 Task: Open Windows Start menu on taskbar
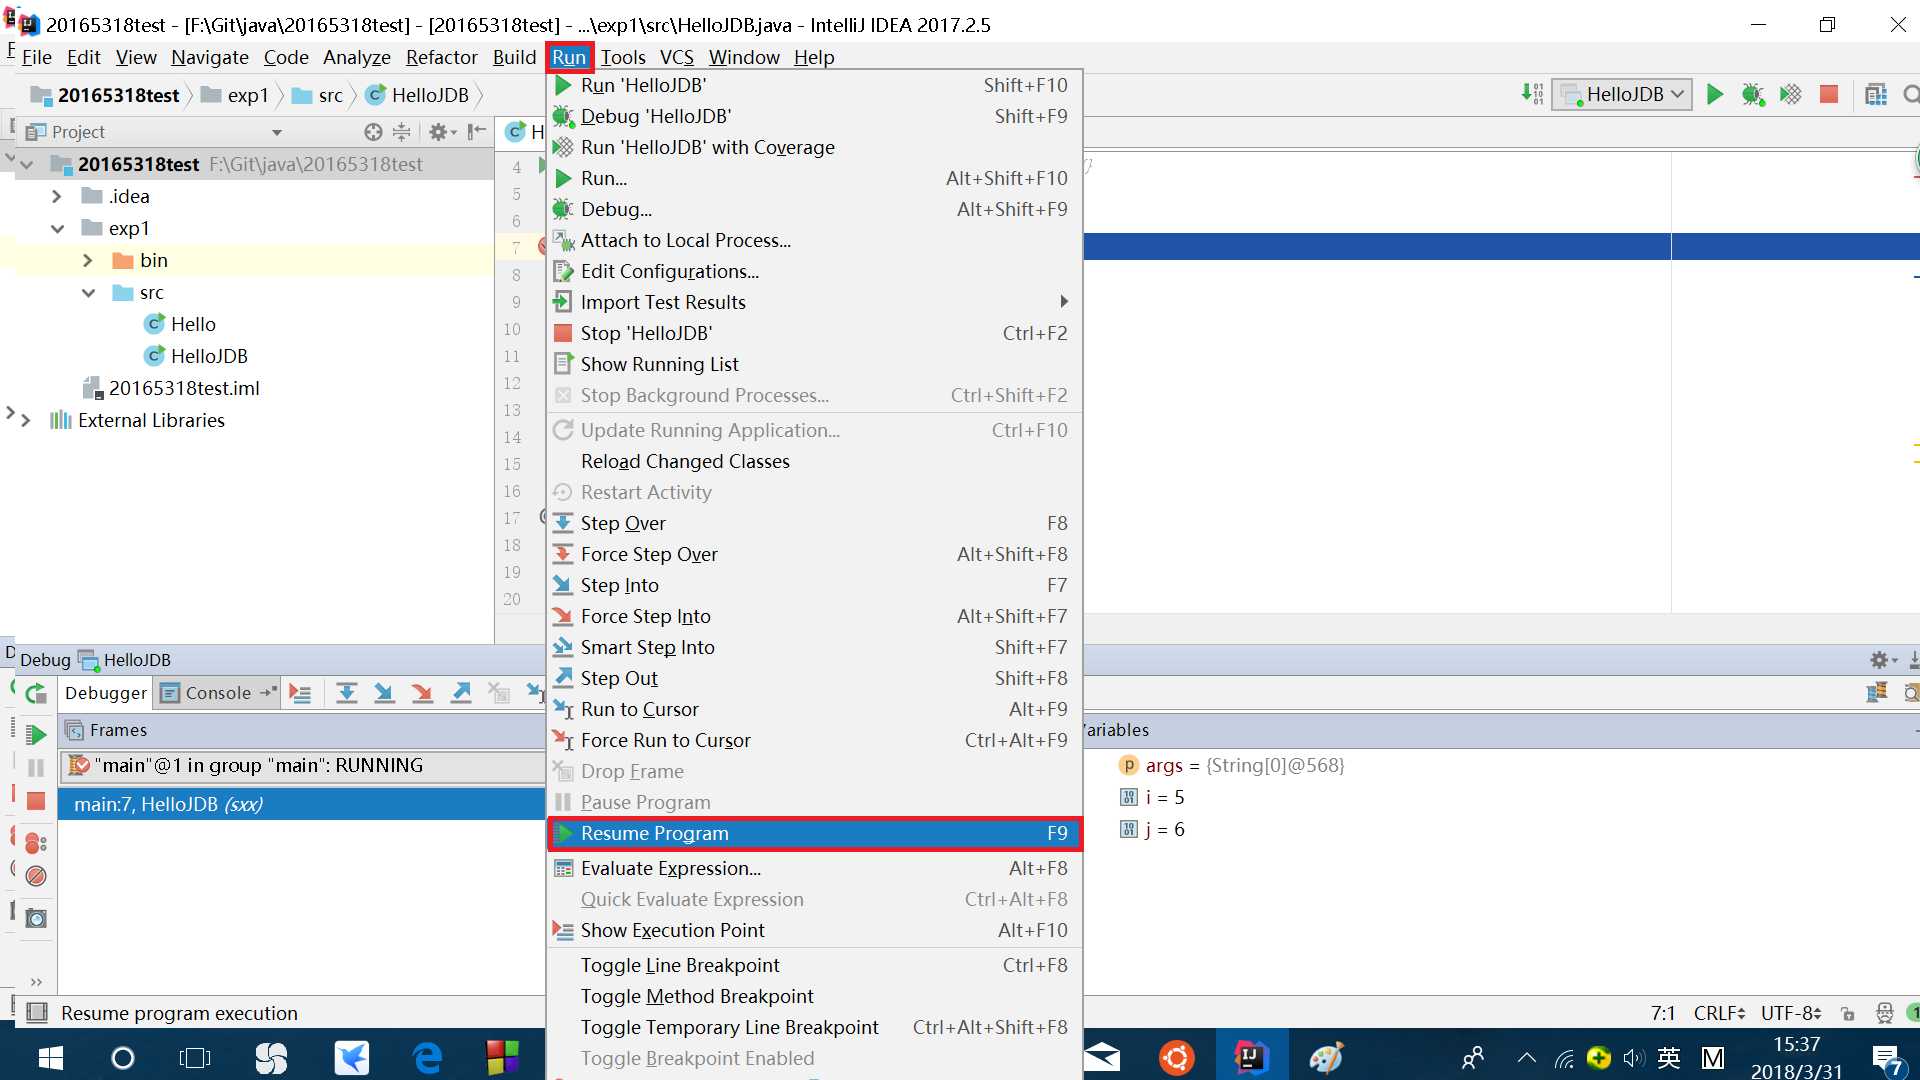coord(49,1057)
